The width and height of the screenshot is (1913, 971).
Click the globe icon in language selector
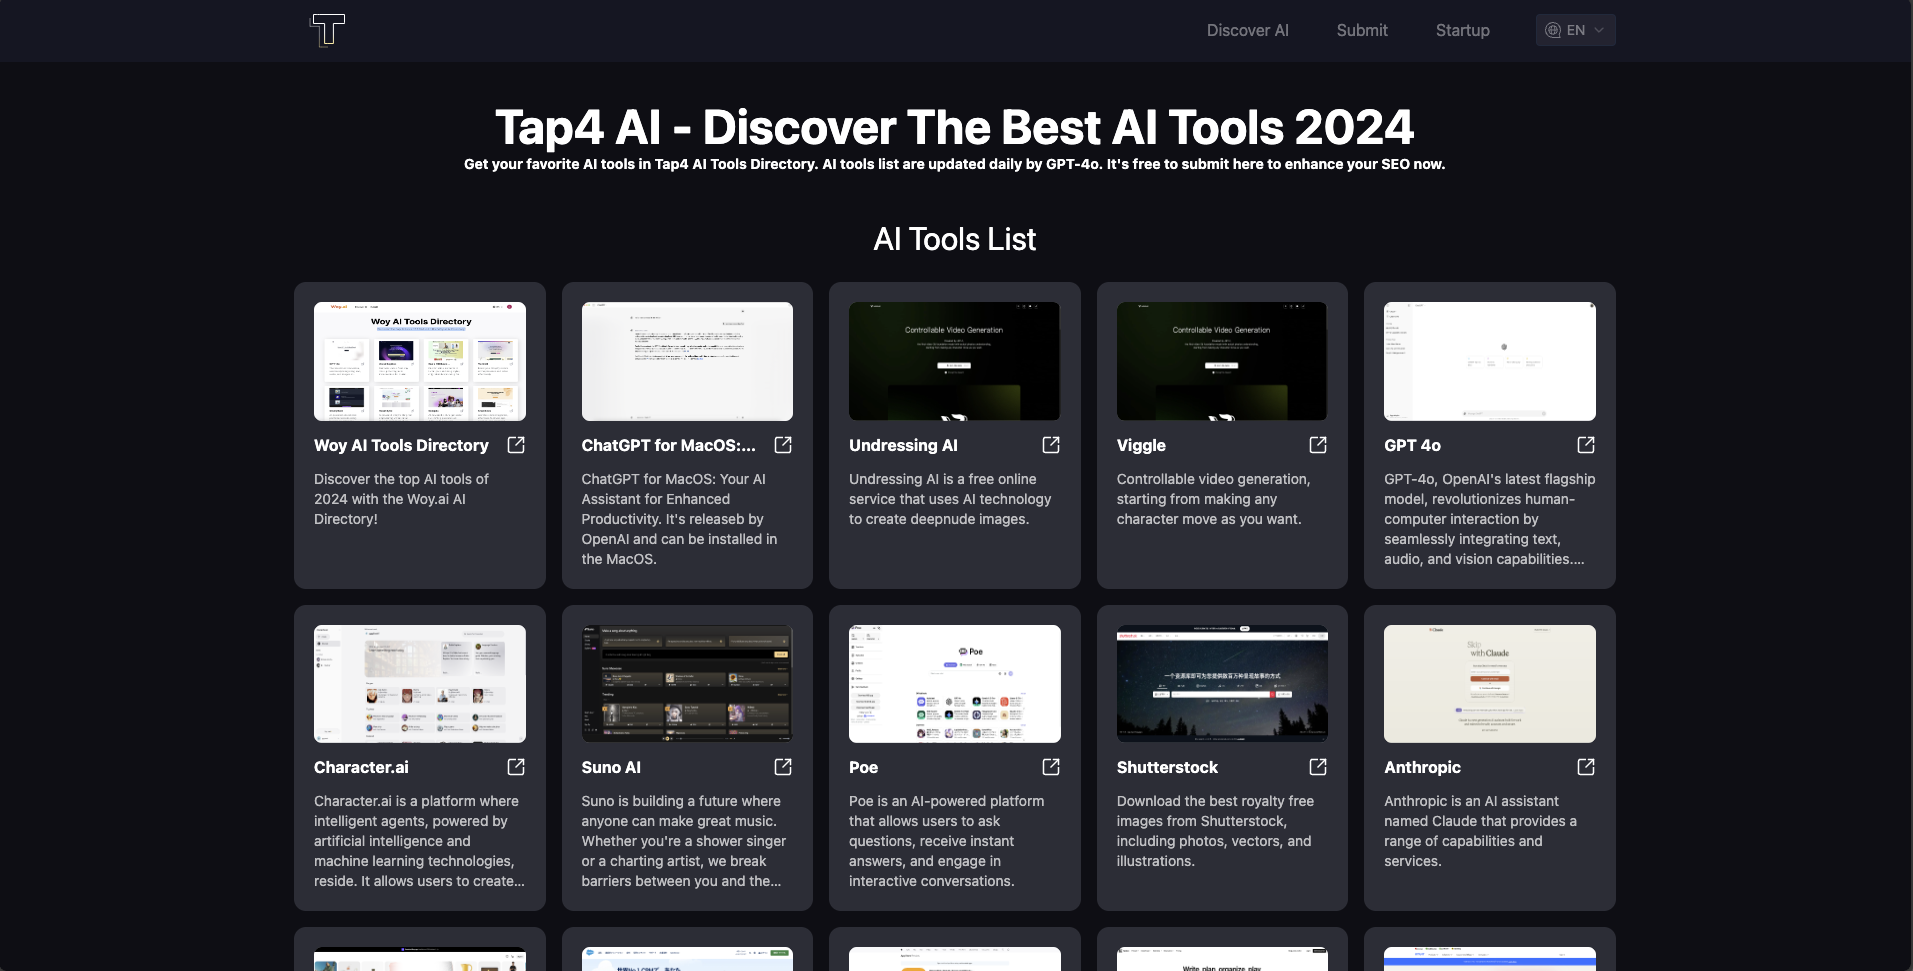coord(1553,30)
